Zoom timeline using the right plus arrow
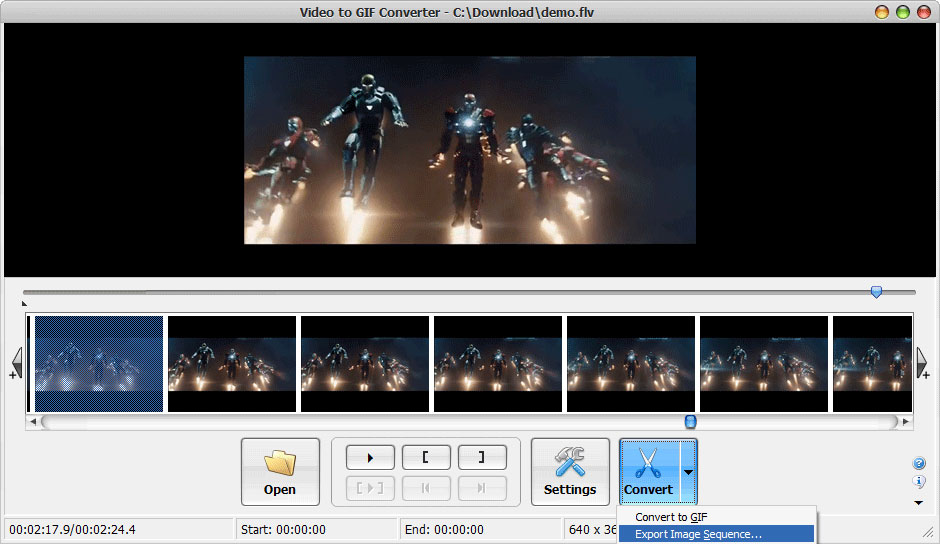Screen dimensions: 940x544 point(923,363)
